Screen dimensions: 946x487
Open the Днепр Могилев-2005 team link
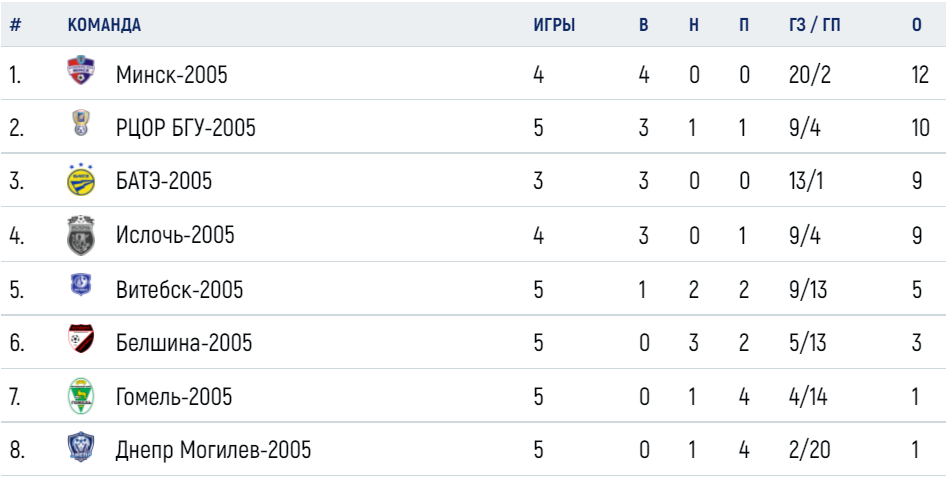point(214,450)
